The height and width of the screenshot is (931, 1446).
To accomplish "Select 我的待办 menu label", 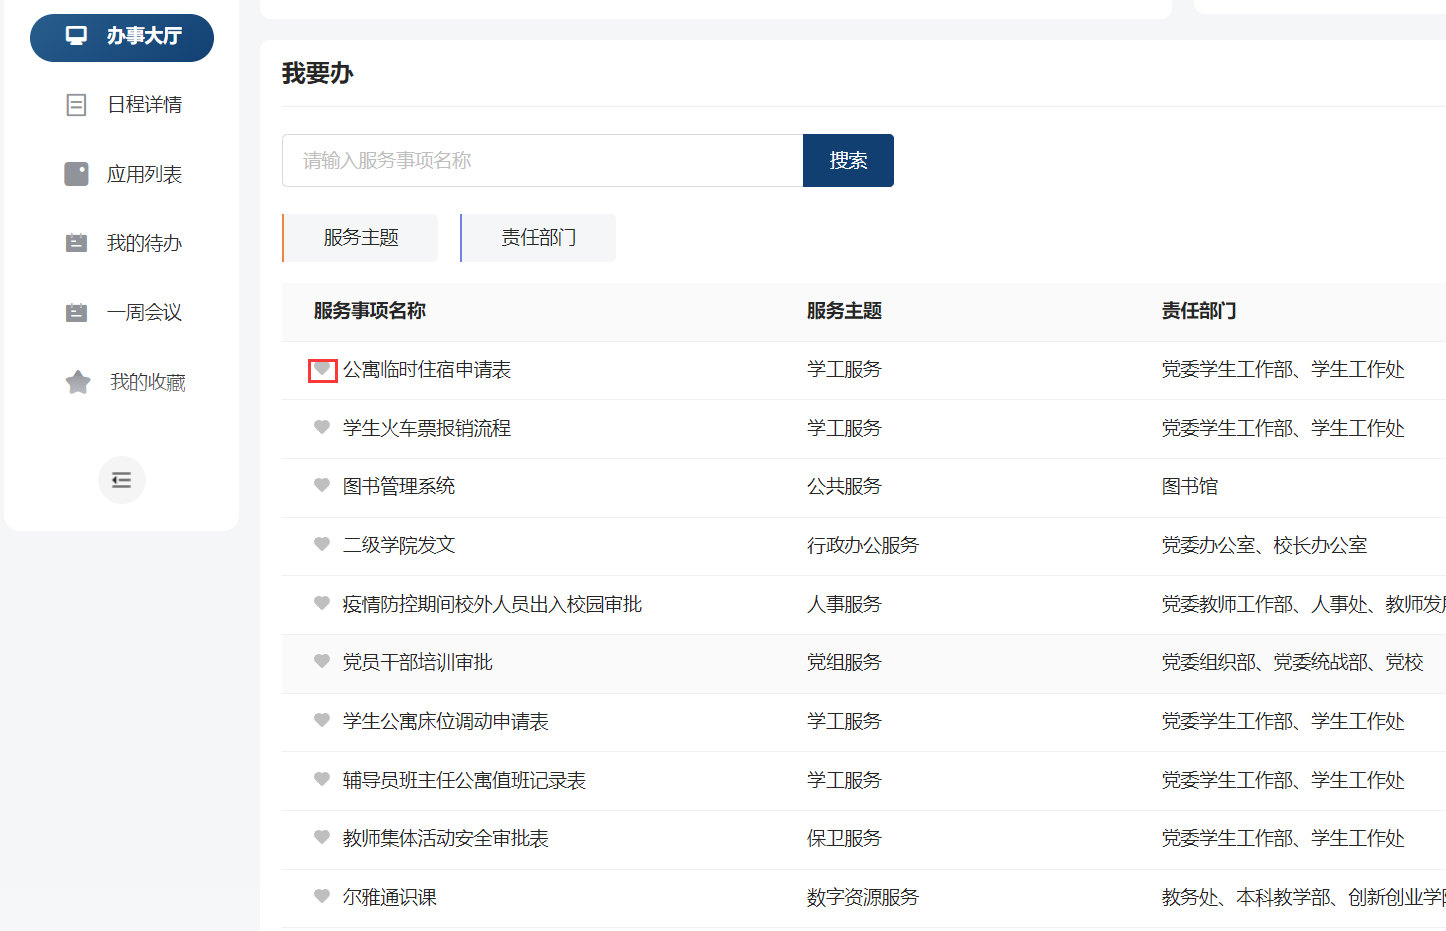I will [144, 243].
